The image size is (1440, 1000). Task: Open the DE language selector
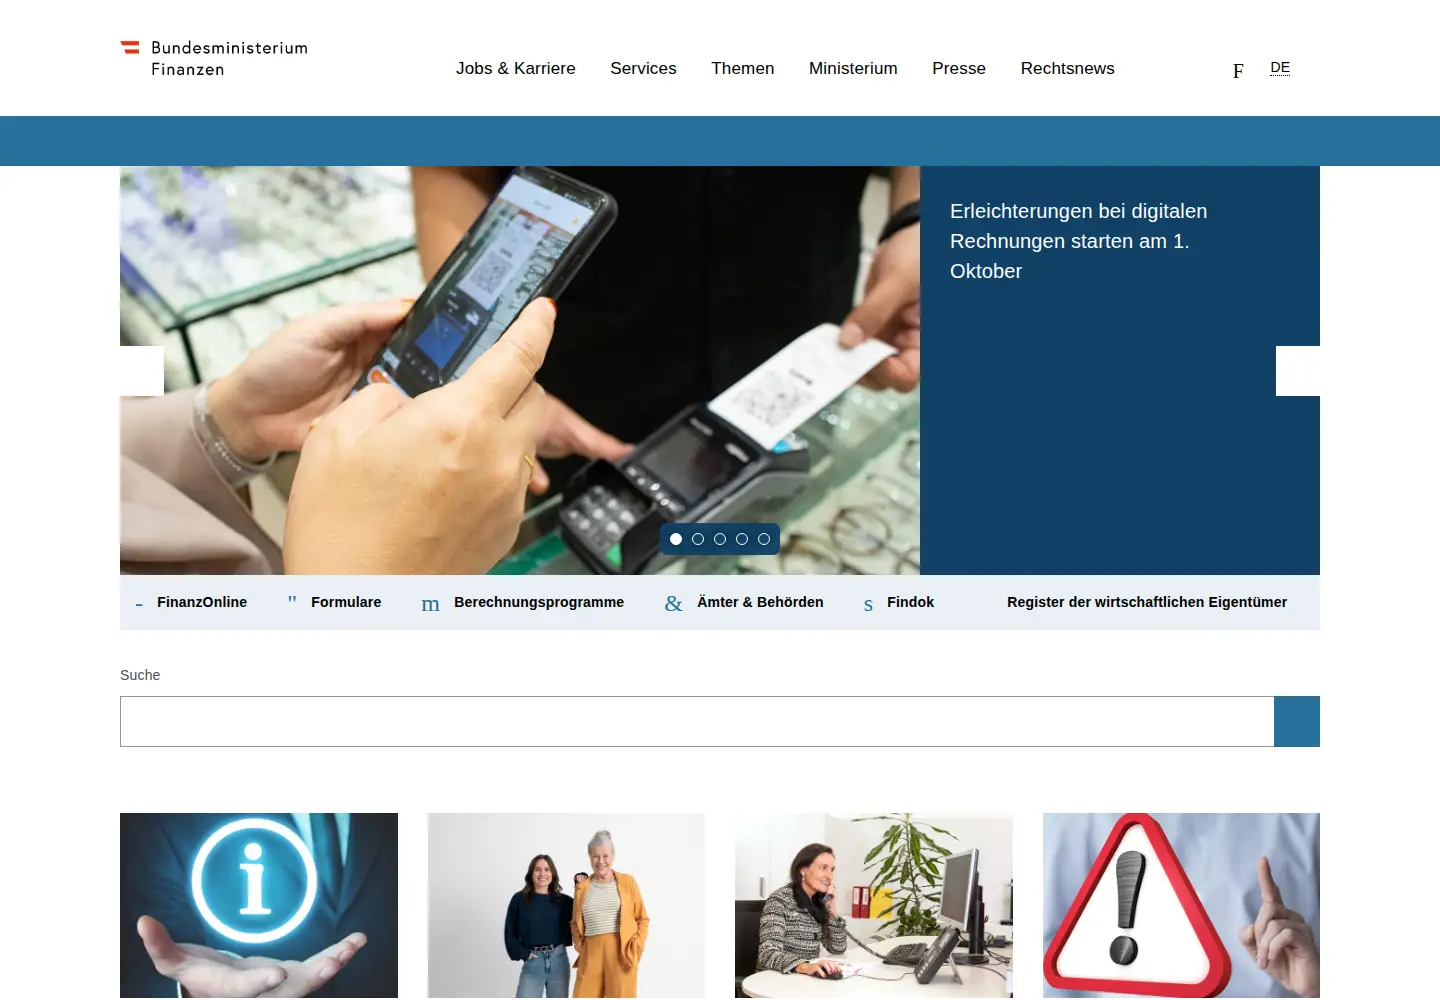tap(1280, 68)
